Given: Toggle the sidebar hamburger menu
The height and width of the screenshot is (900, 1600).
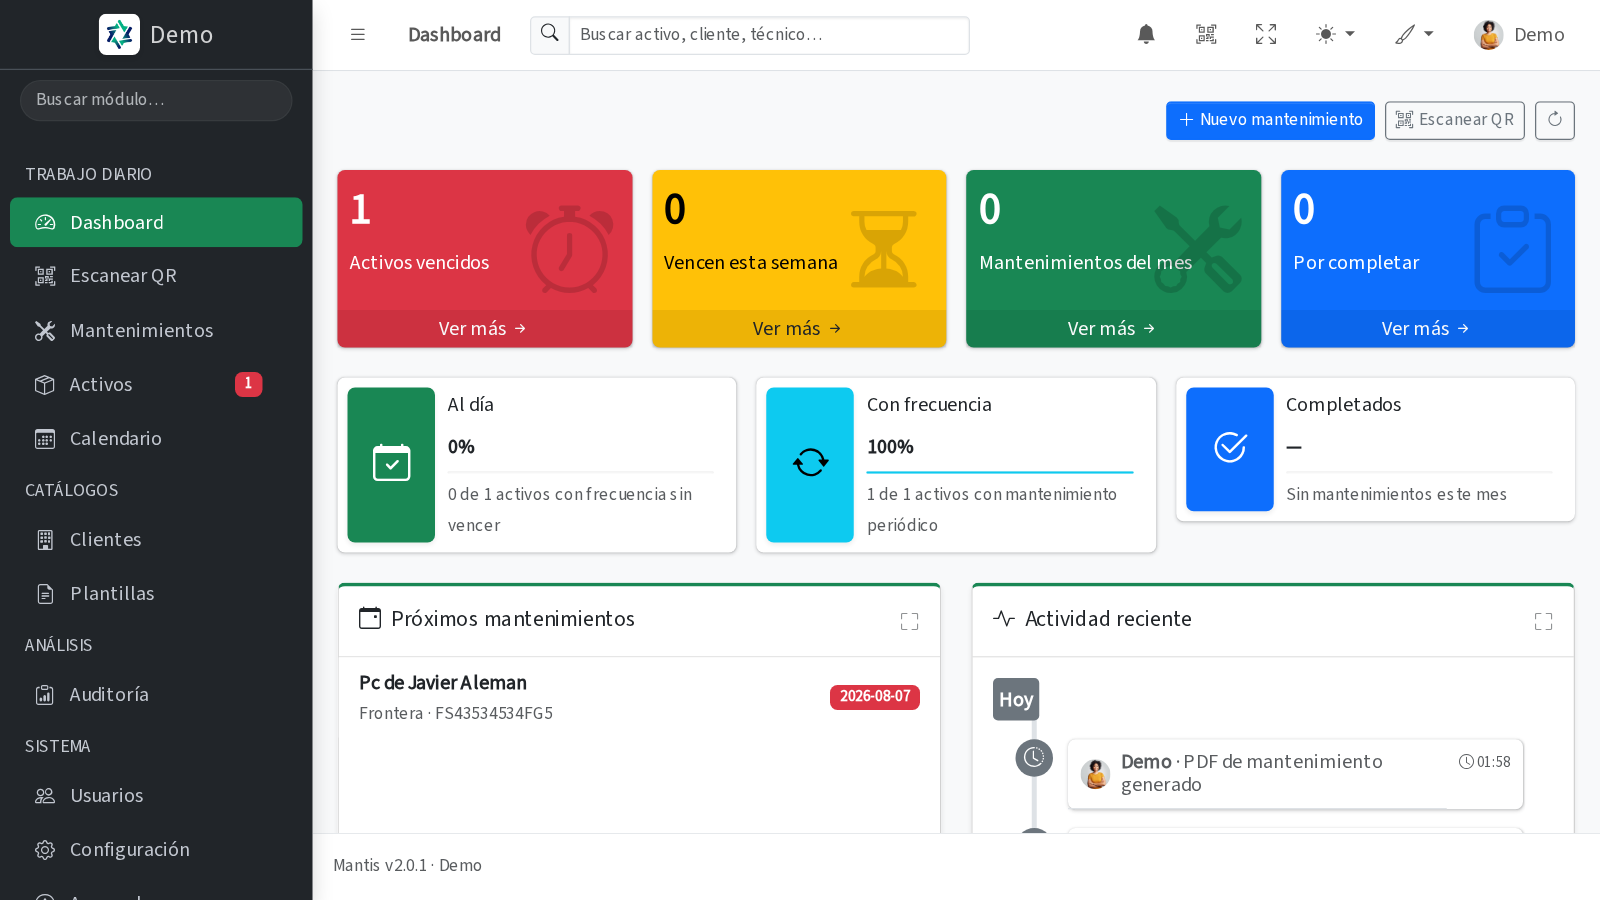Looking at the screenshot, I should click(358, 35).
